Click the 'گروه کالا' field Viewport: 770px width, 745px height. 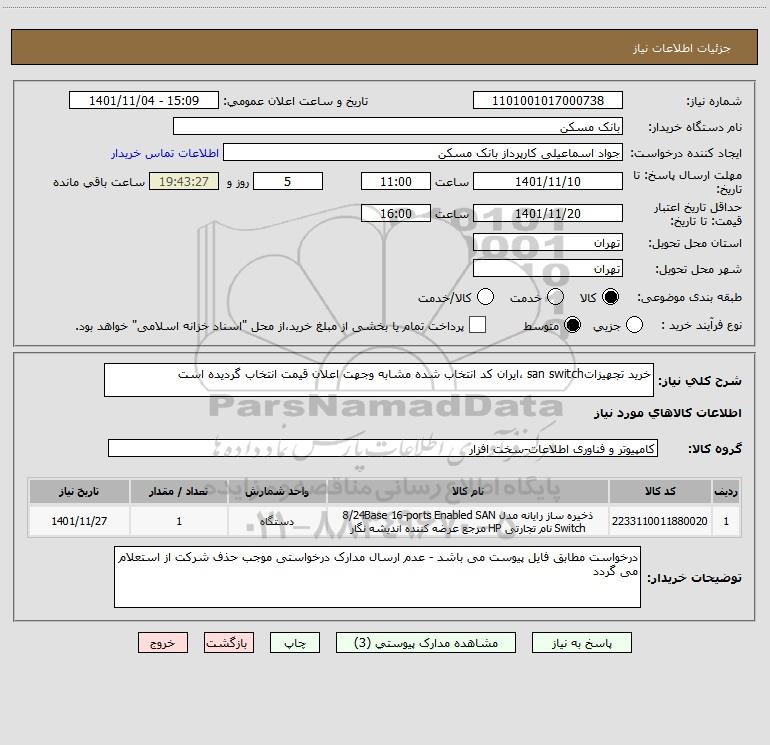click(382, 448)
